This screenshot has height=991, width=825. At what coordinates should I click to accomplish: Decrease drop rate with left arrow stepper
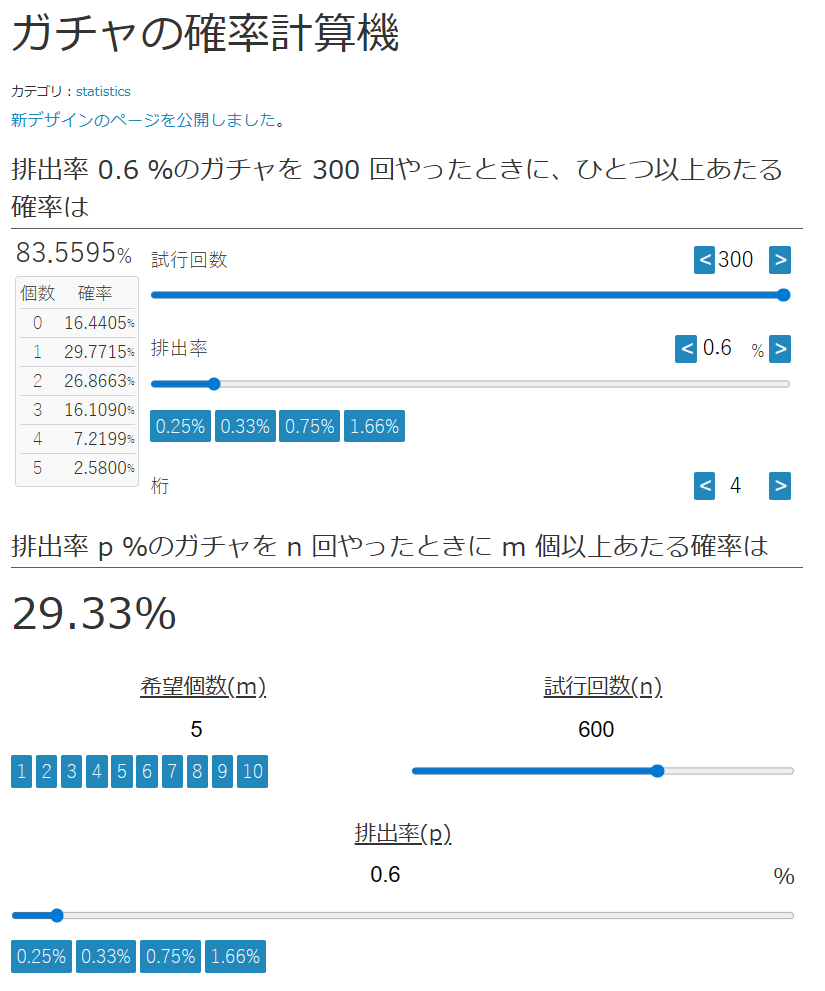(x=686, y=349)
